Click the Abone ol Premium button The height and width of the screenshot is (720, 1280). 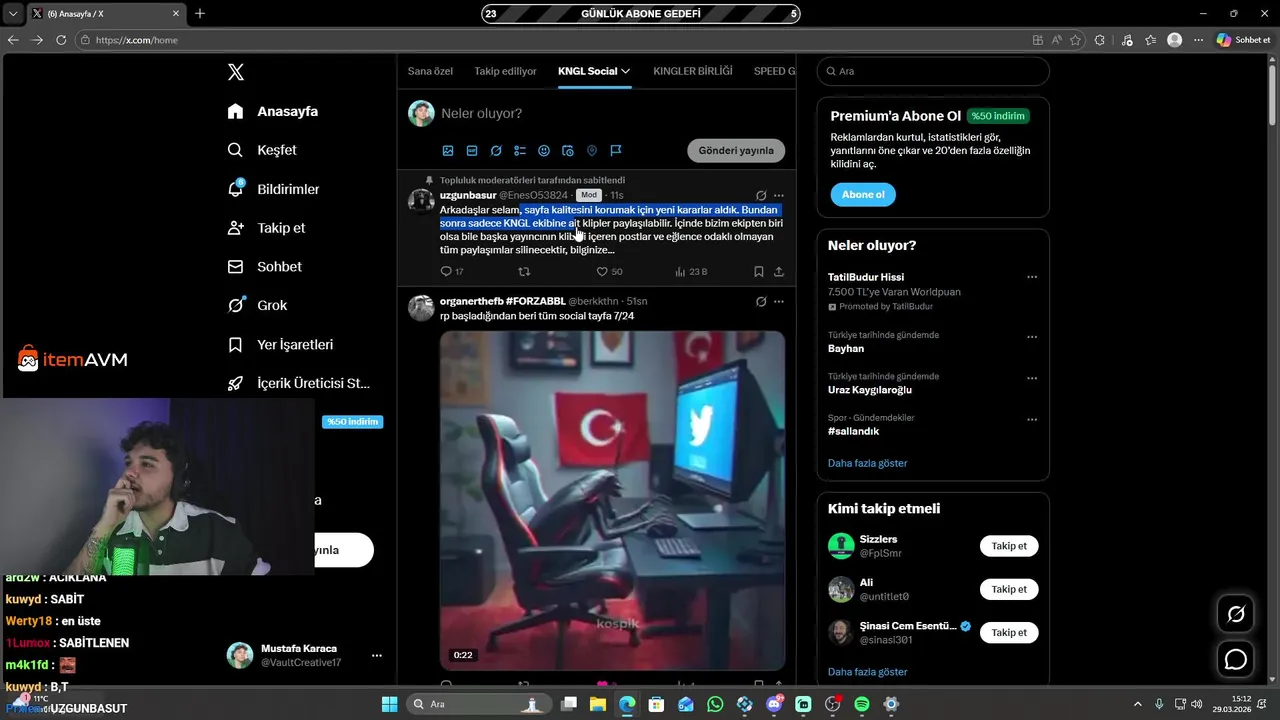[x=862, y=194]
